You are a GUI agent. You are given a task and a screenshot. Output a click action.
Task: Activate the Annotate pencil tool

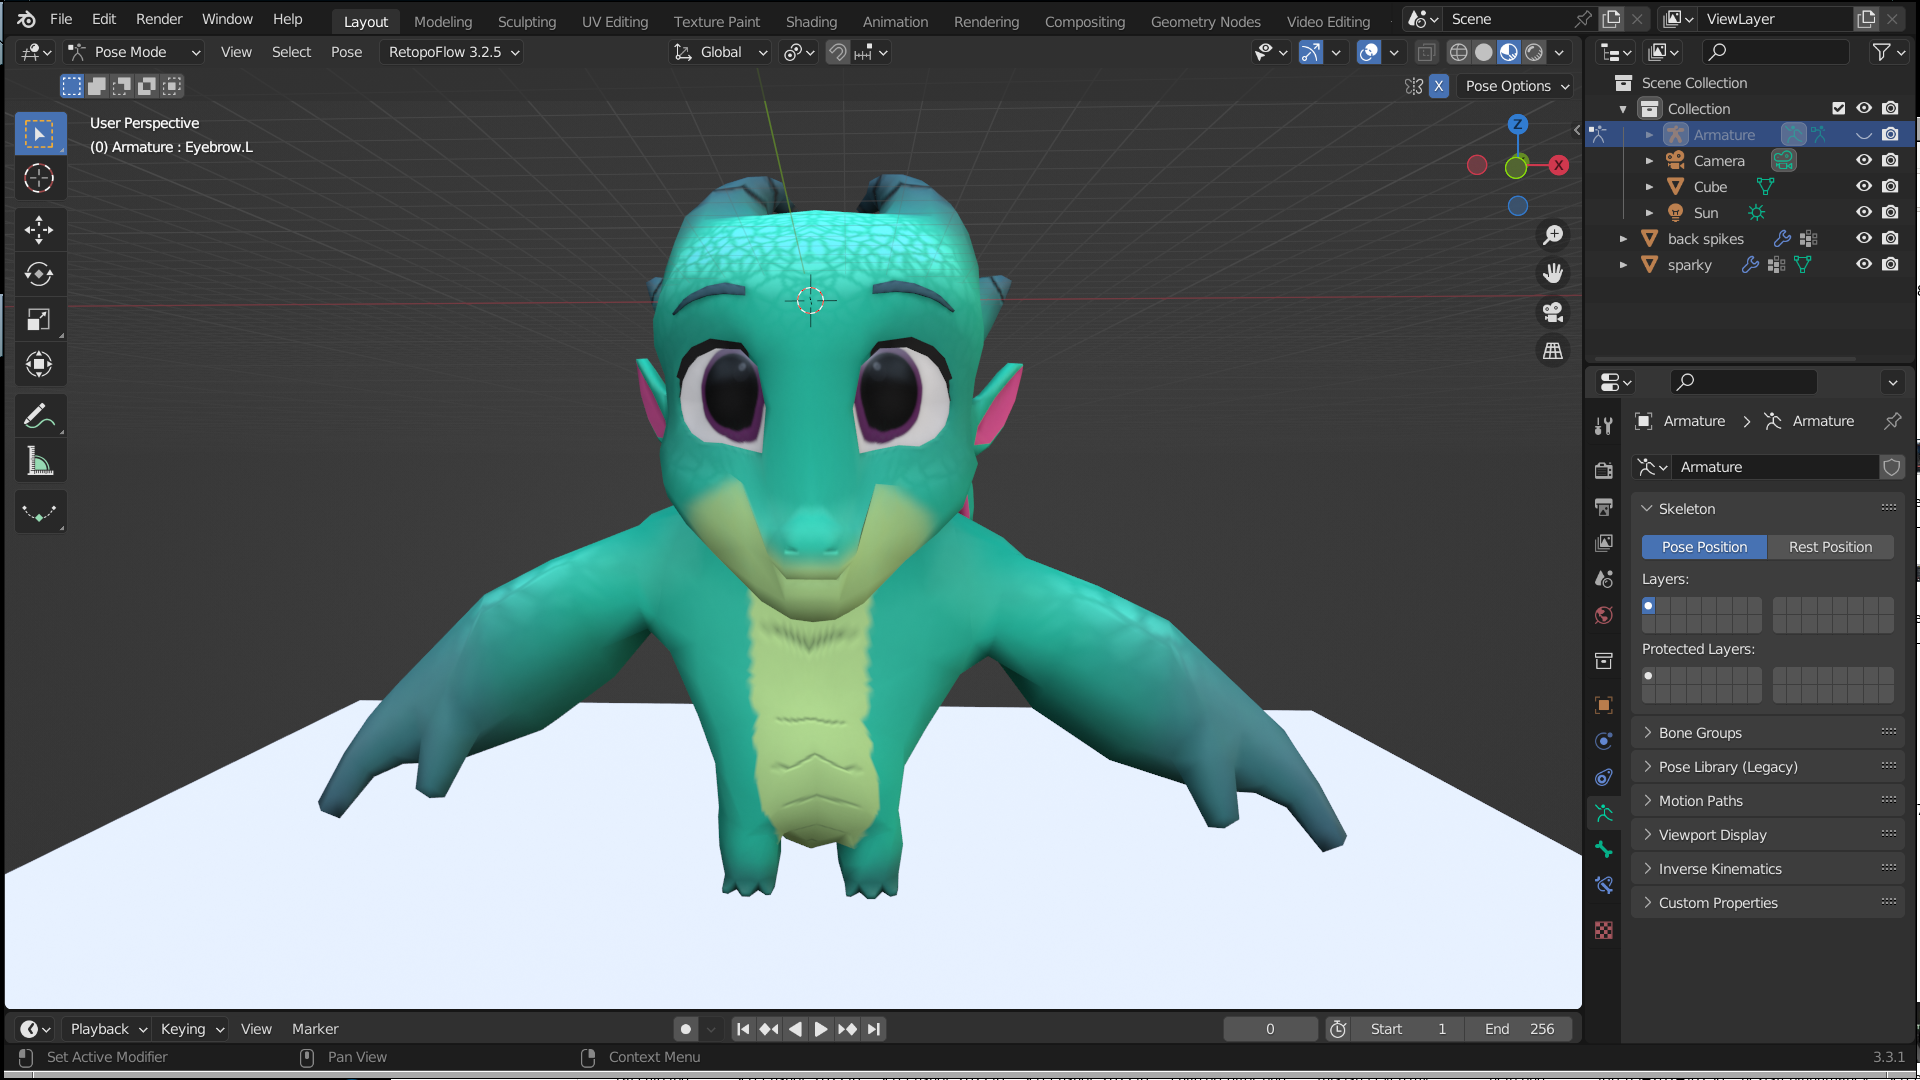[x=39, y=416]
